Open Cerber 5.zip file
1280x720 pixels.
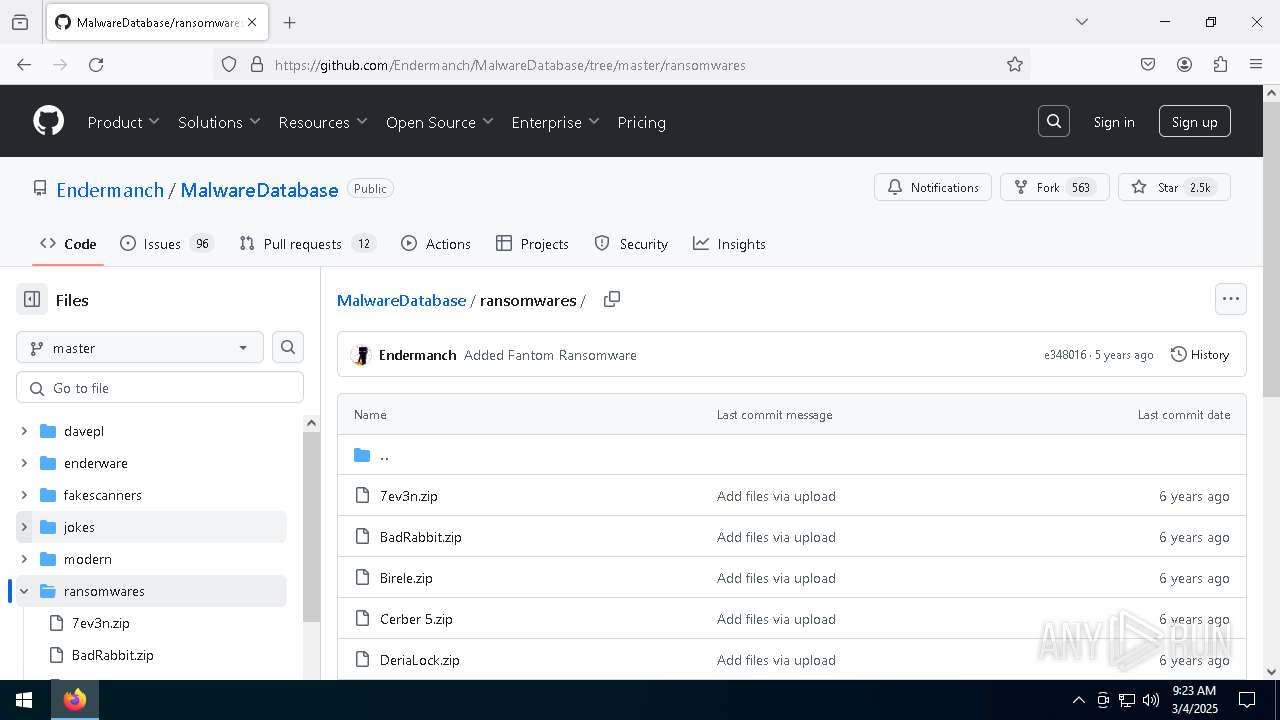[416, 619]
